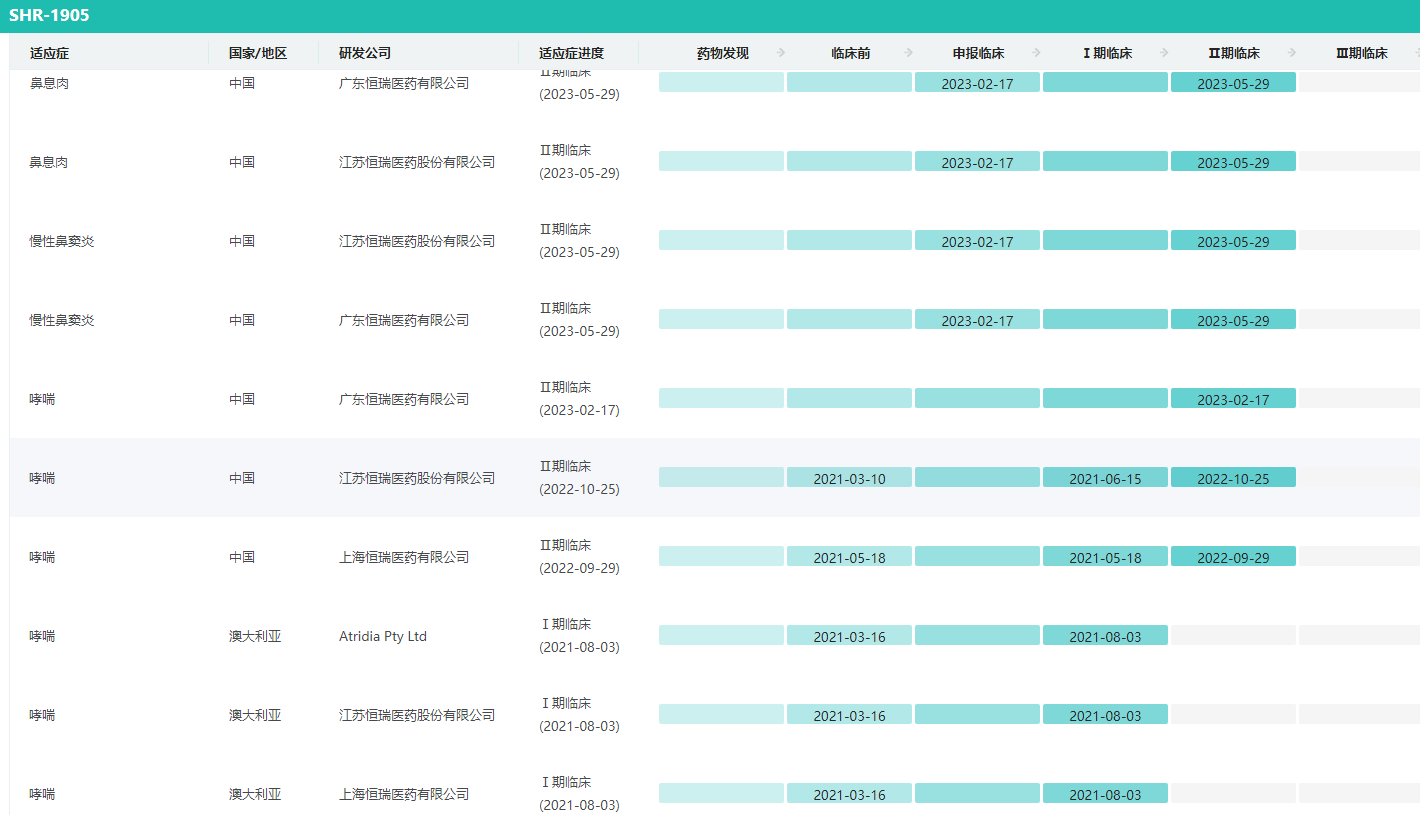Image resolution: width=1420 pixels, height=815 pixels.
Task: Select the 2022-09-29 Phase II progress cell
Action: click(x=1233, y=557)
